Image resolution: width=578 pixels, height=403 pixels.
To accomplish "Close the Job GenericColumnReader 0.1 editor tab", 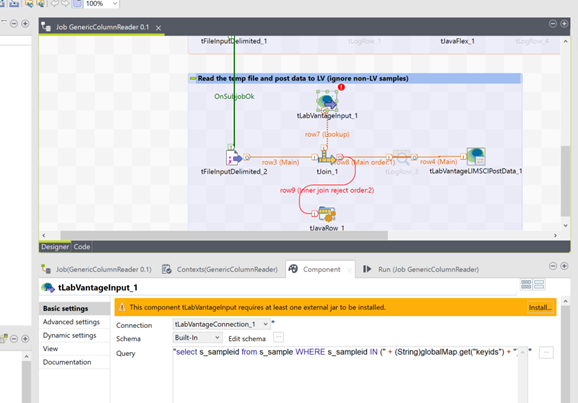I will (x=159, y=28).
